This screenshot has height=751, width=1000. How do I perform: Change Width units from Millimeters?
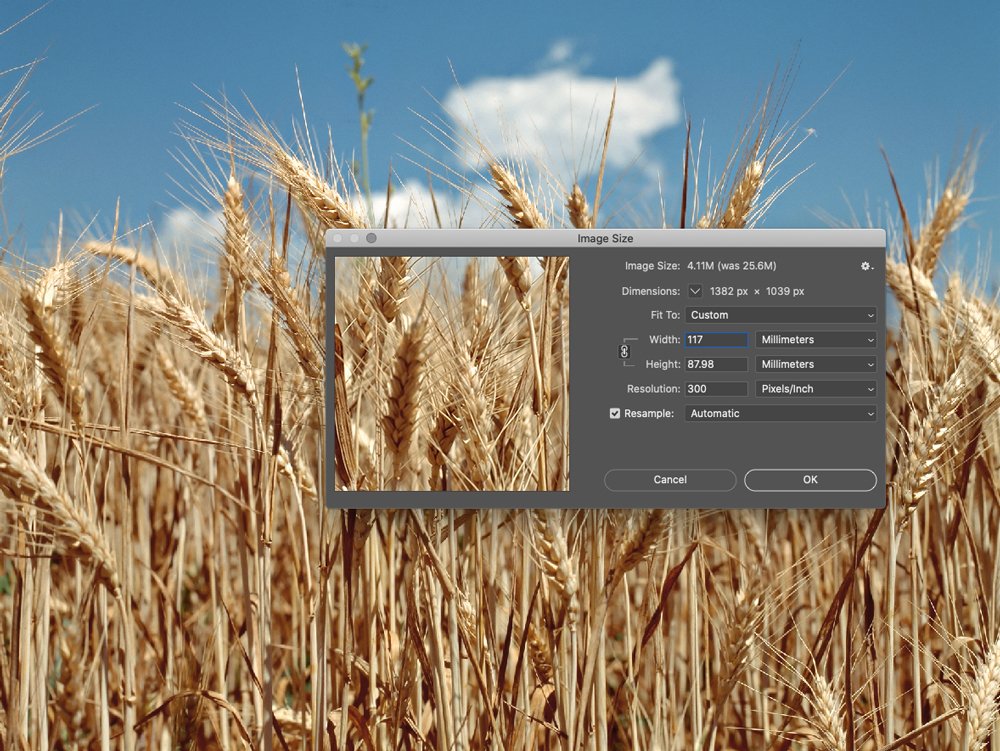click(x=816, y=340)
